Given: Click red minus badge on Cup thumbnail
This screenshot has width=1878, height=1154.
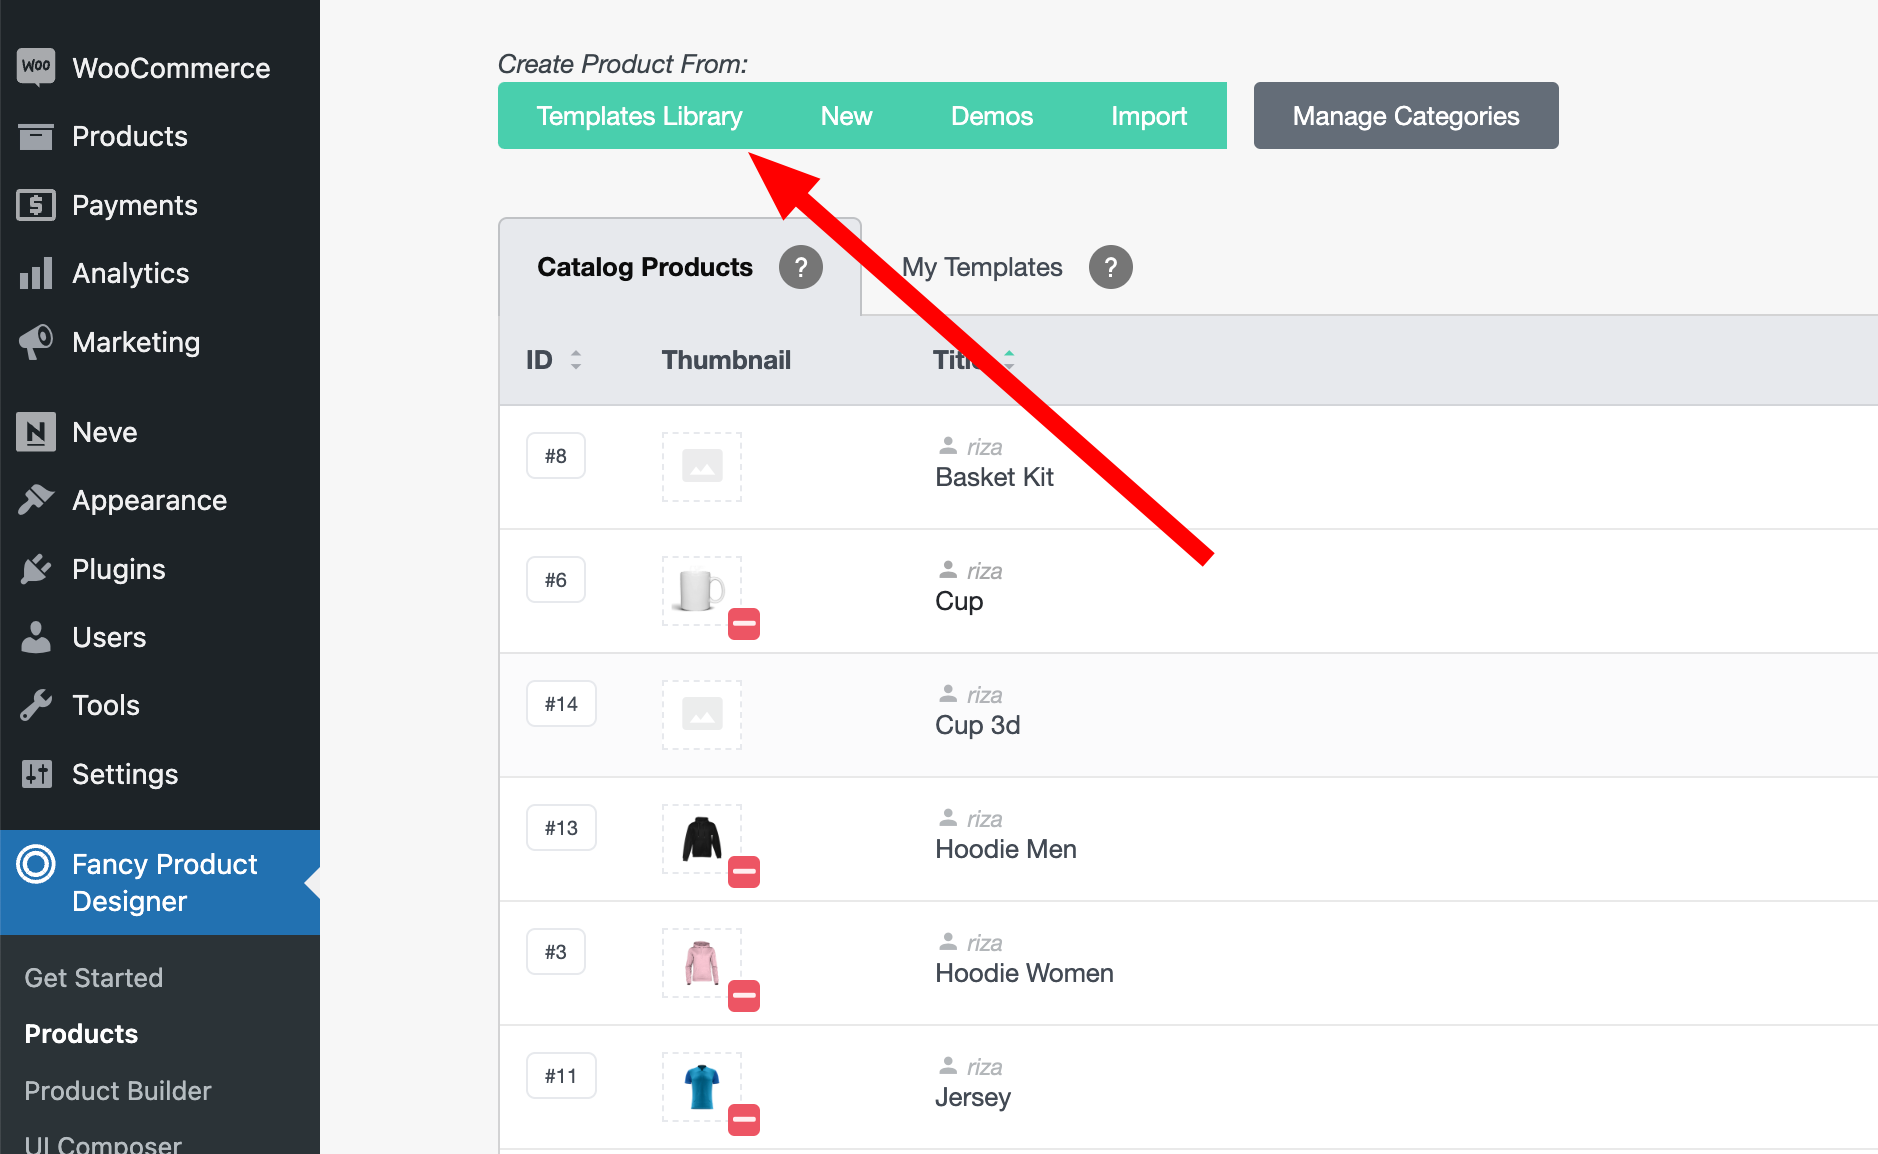Looking at the screenshot, I should (x=743, y=624).
